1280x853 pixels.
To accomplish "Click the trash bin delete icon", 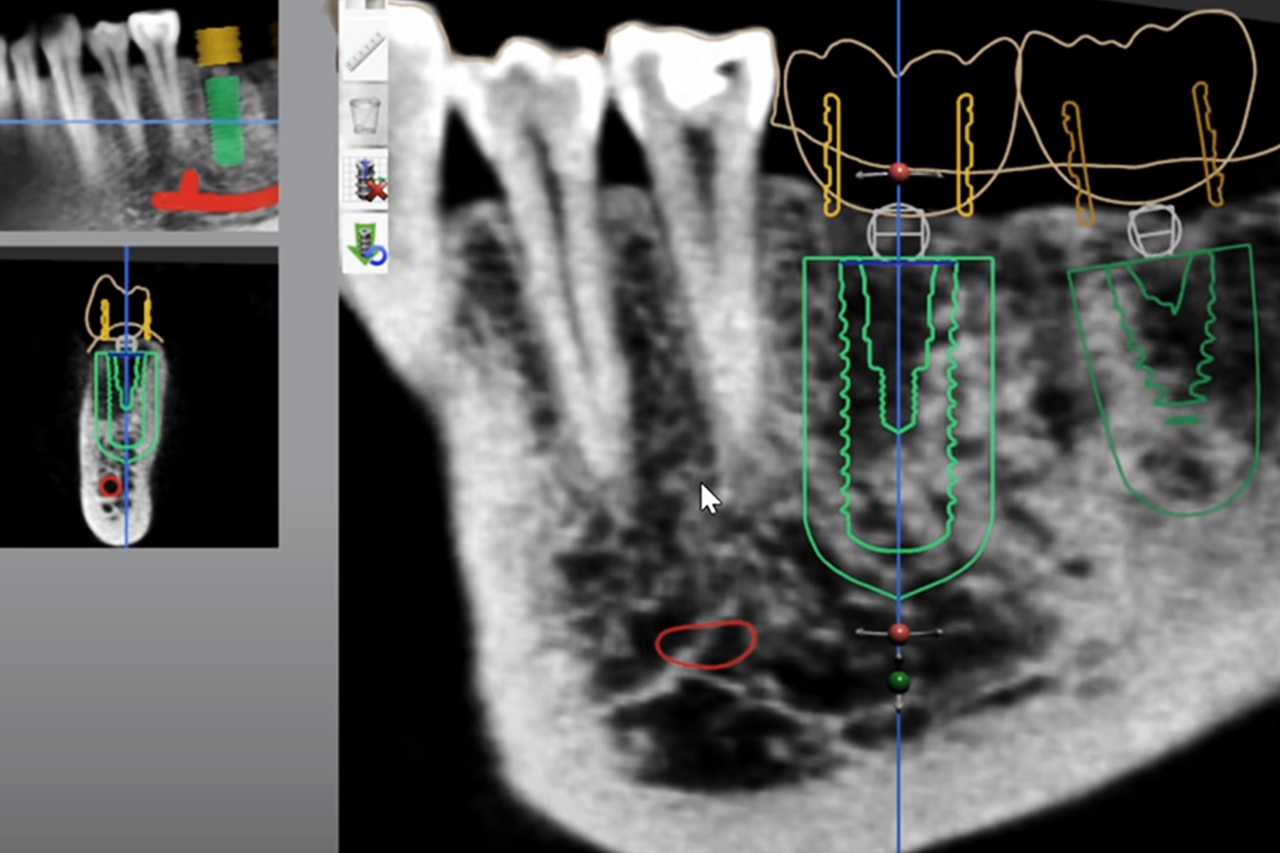I will (x=366, y=115).
